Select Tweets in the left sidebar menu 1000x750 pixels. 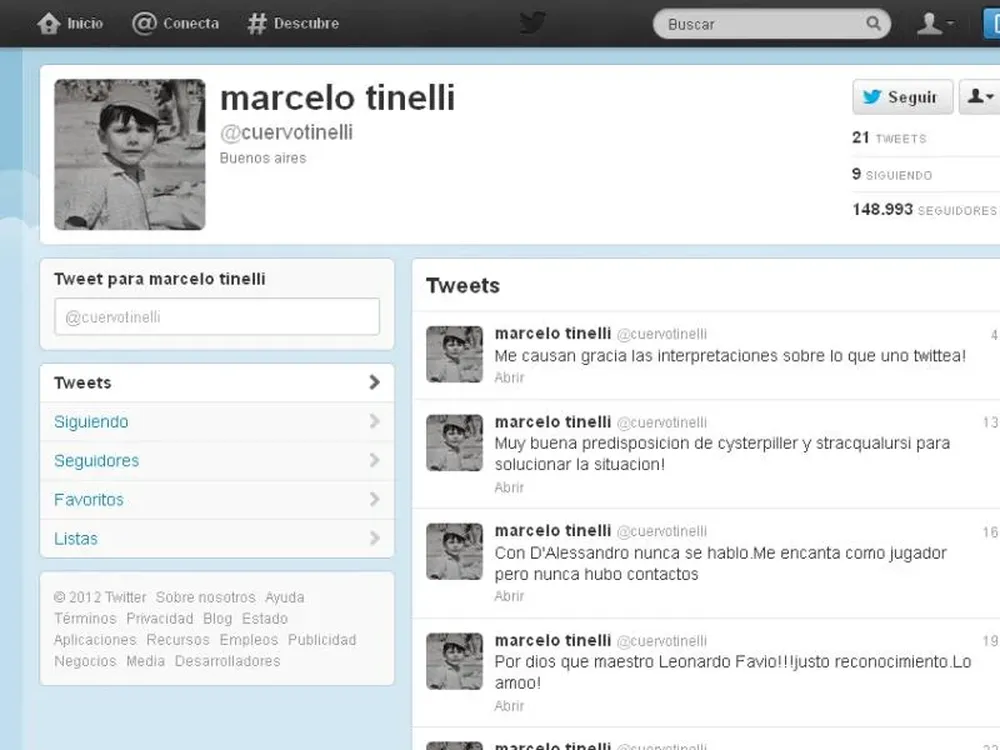click(x=82, y=383)
